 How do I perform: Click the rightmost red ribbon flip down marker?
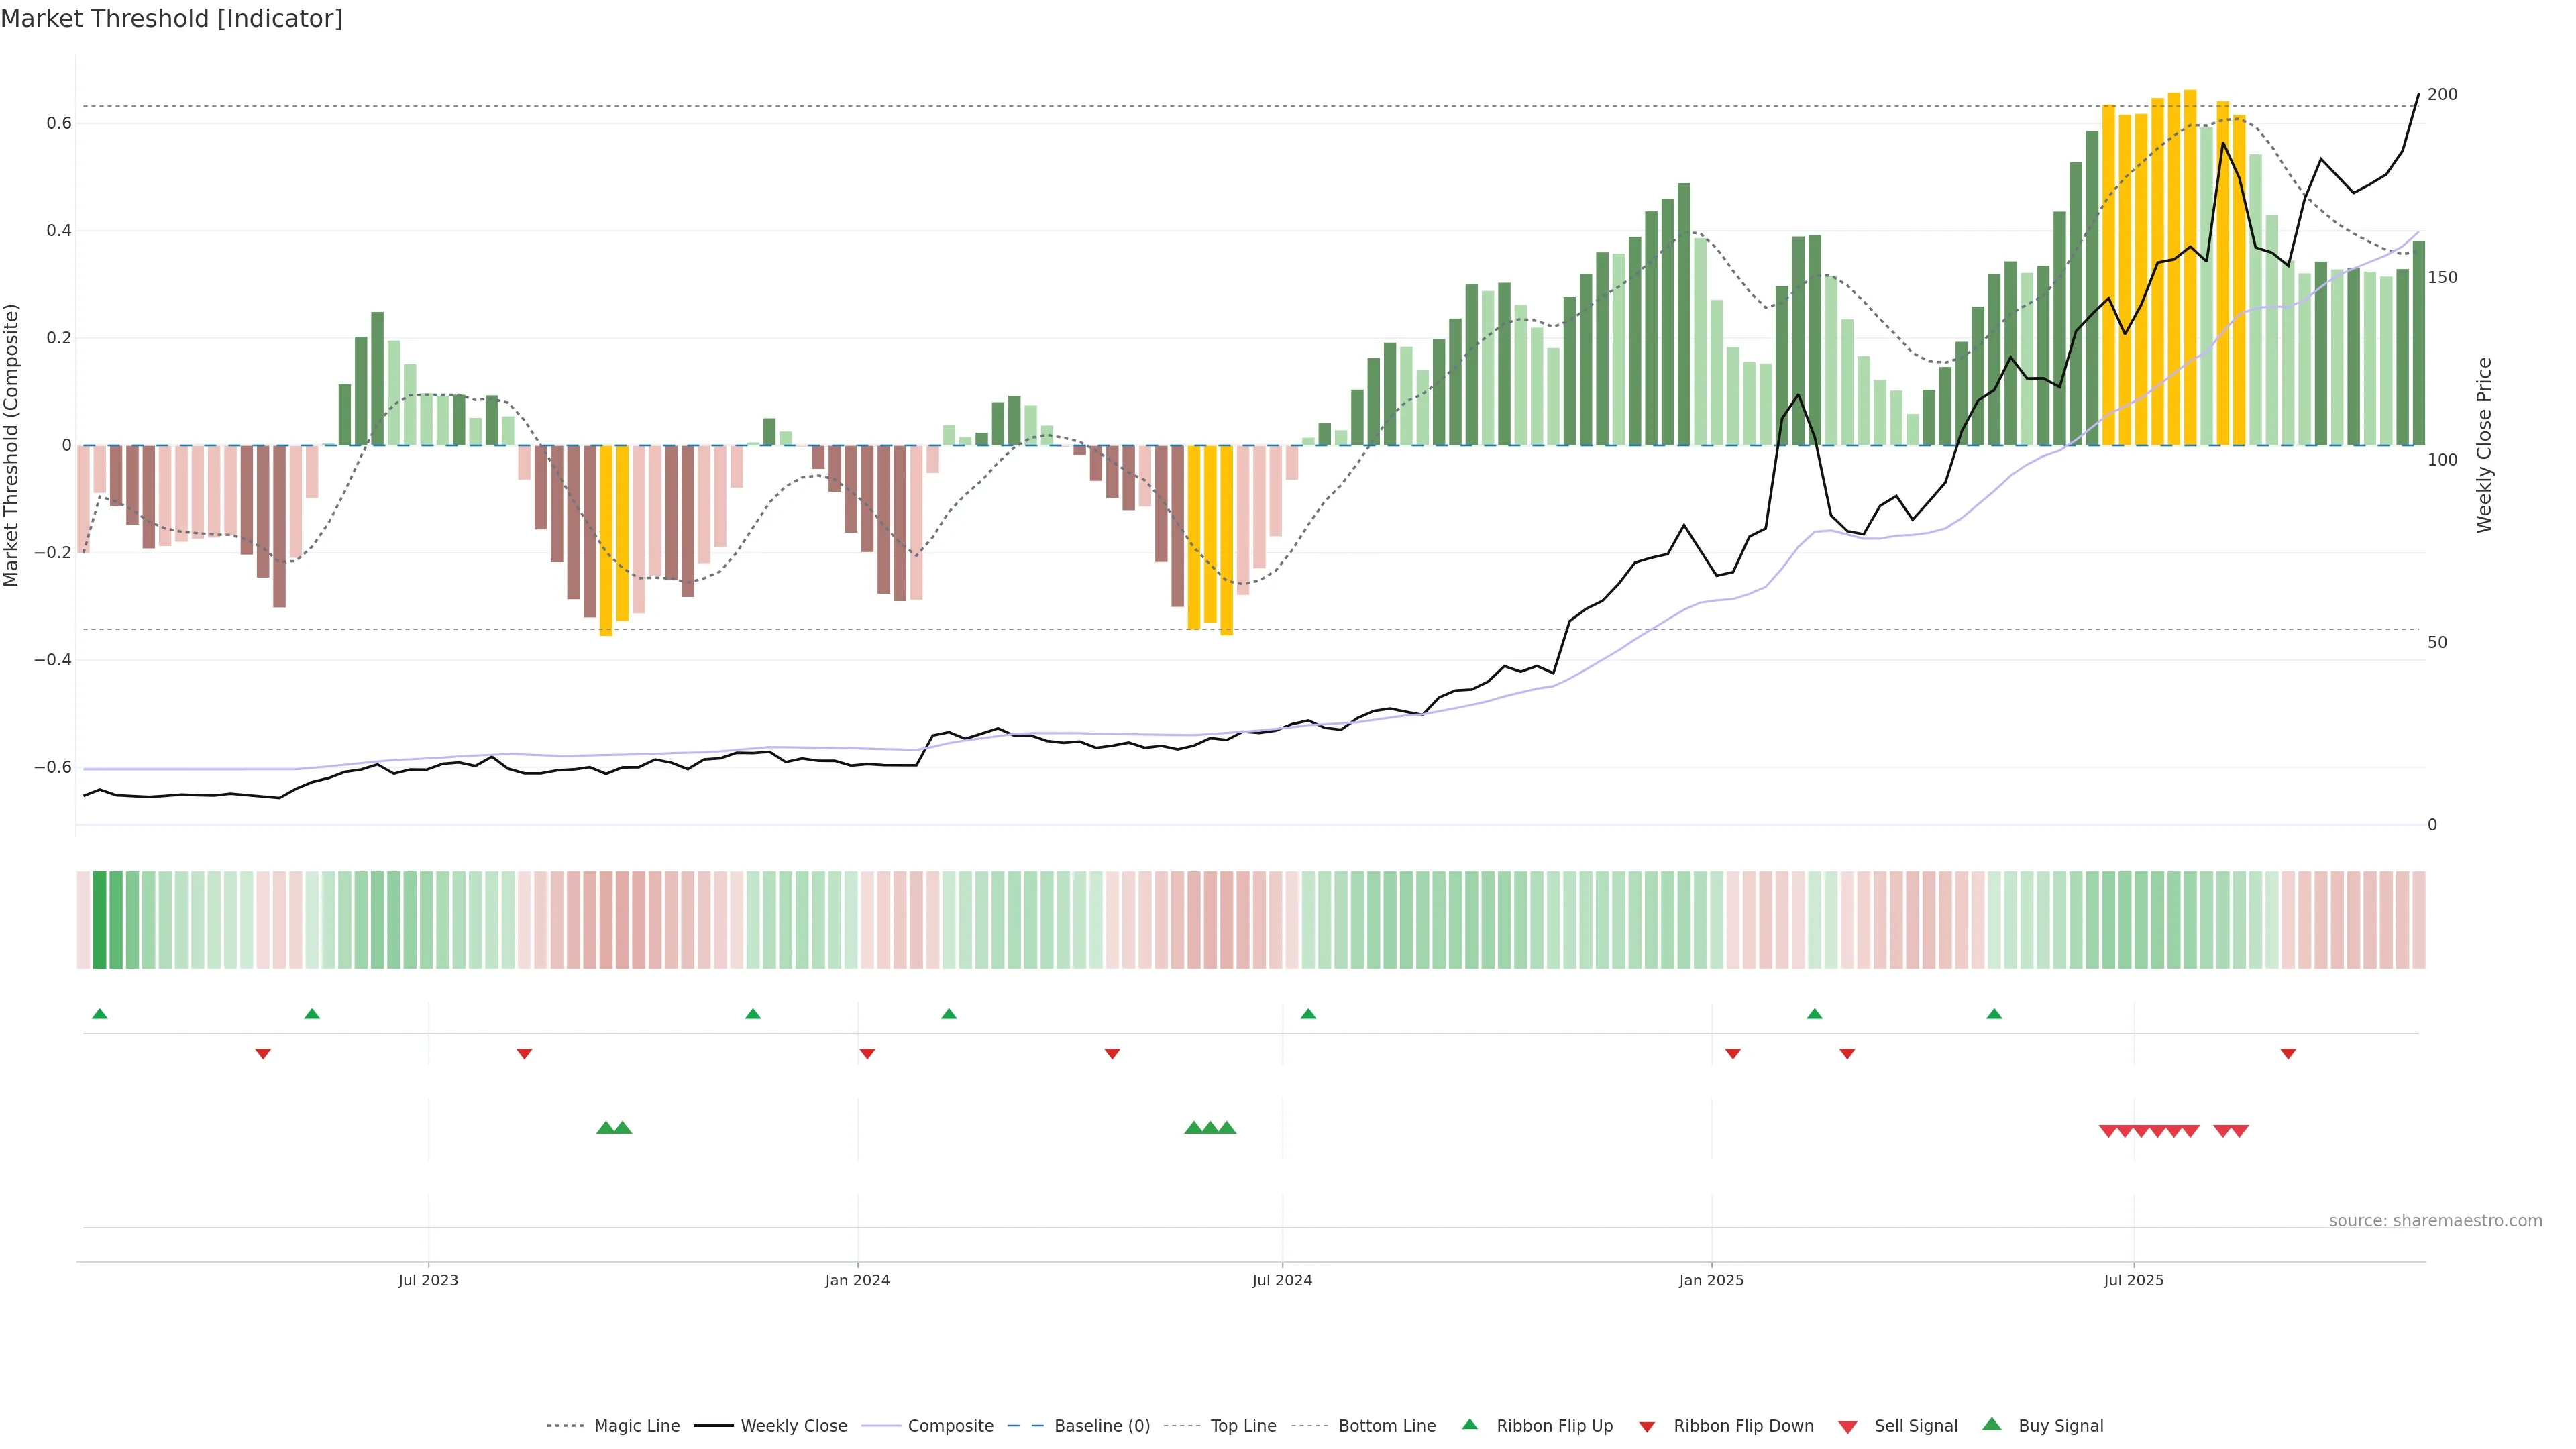click(x=2288, y=1053)
